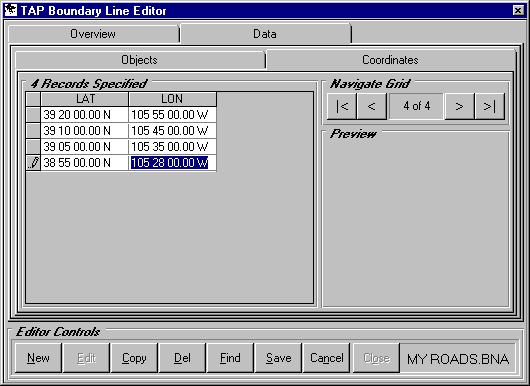
Task: Close the editor window with X
Action: click(x=518, y=10)
